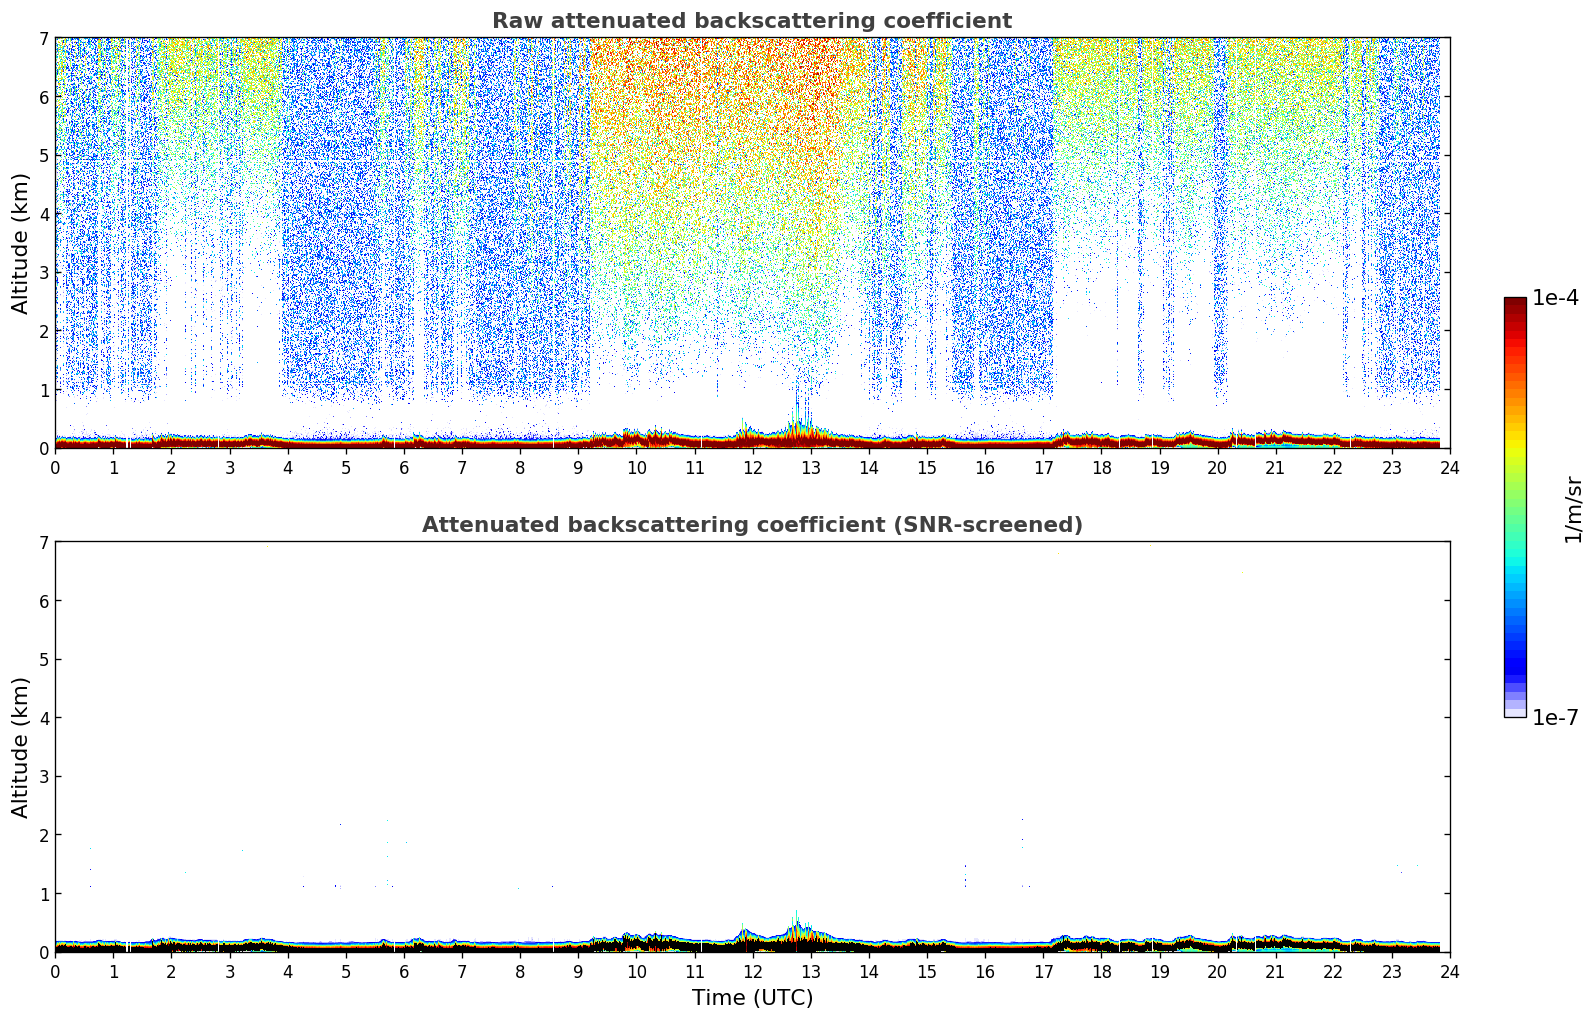Image resolution: width=1595 pixels, height=1020 pixels.
Task: Select the "Time (UTC)" x-axis label
Action: (x=752, y=998)
